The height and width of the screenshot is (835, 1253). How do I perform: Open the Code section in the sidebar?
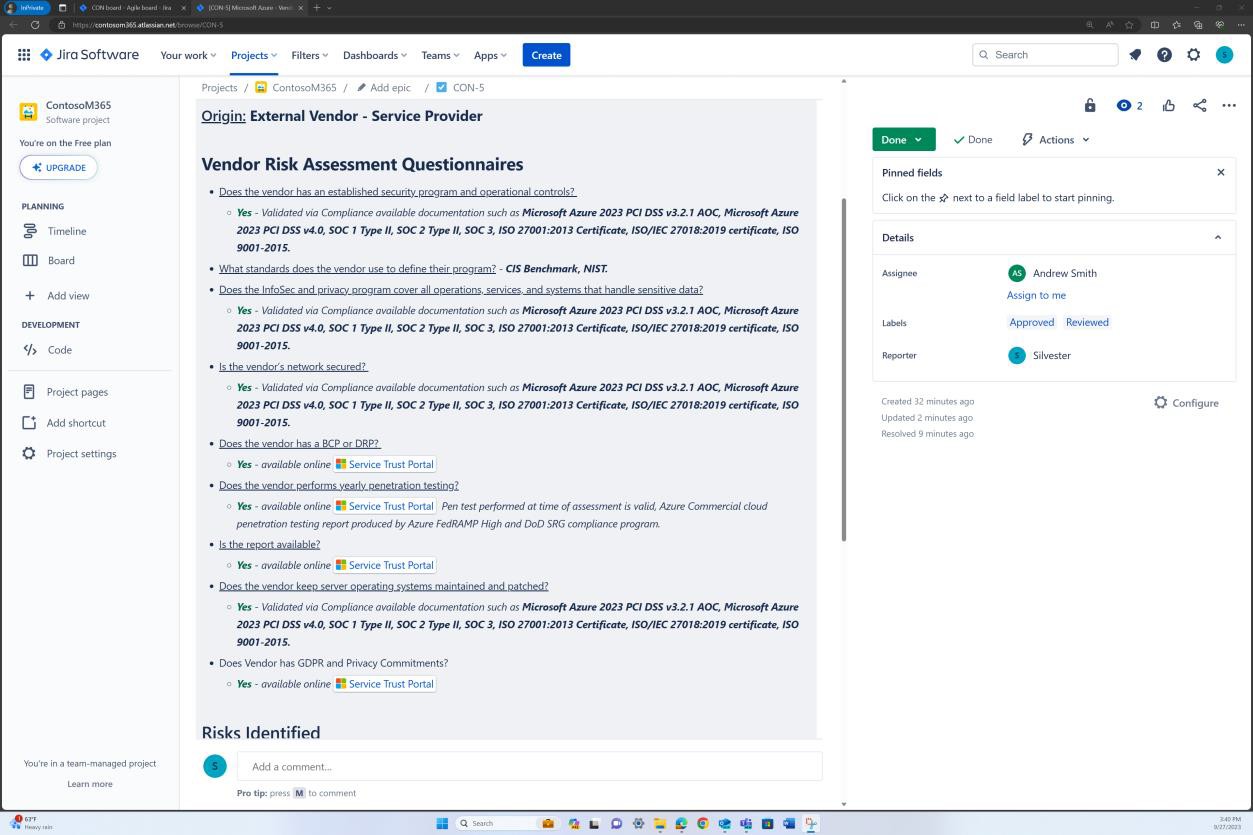59,350
